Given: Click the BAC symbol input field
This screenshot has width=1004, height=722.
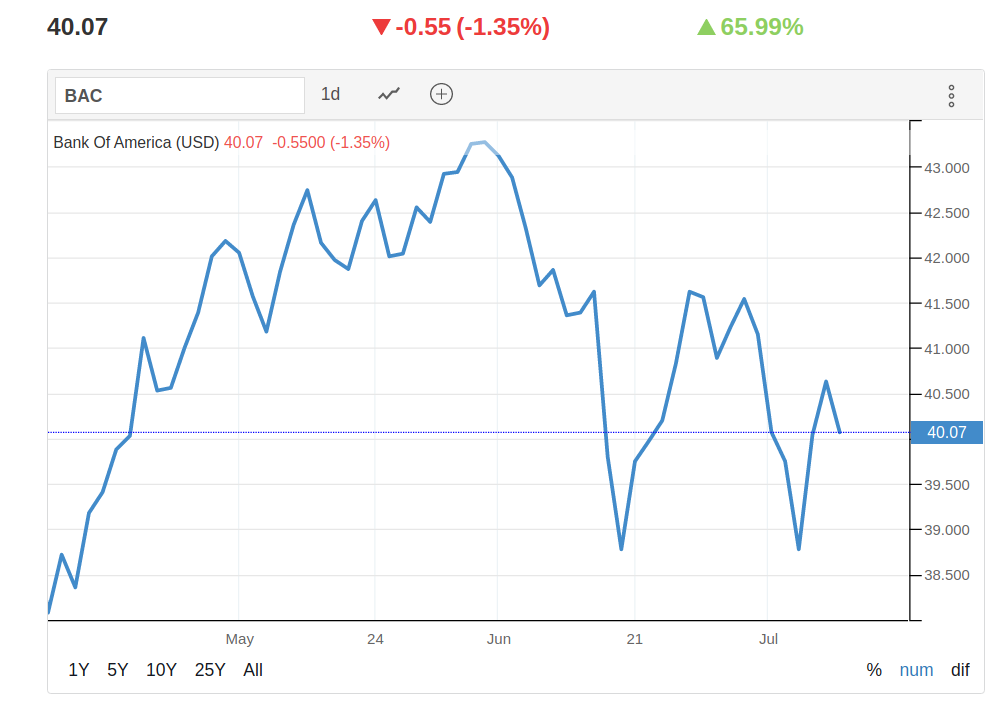Looking at the screenshot, I should 179,96.
